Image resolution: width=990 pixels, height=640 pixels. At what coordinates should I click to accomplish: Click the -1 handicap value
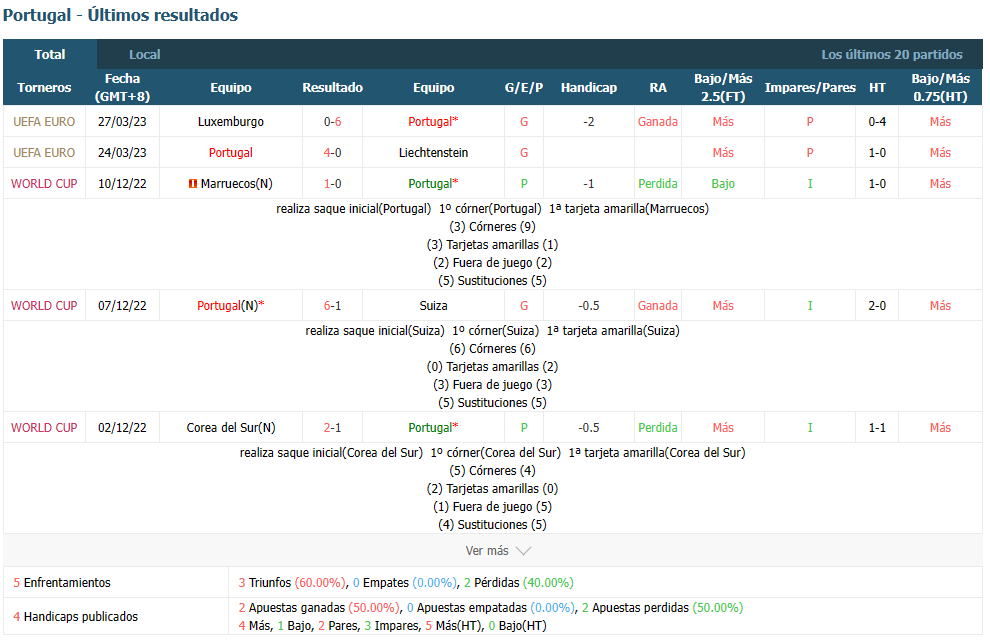[x=588, y=184]
